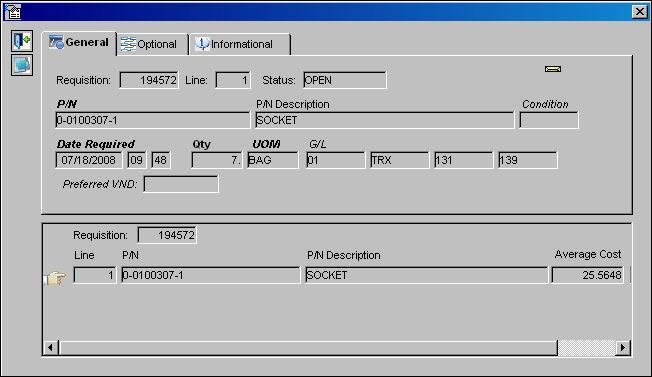Click the upper Requisition field 194572
652x377 pixels.
pyautogui.click(x=149, y=80)
